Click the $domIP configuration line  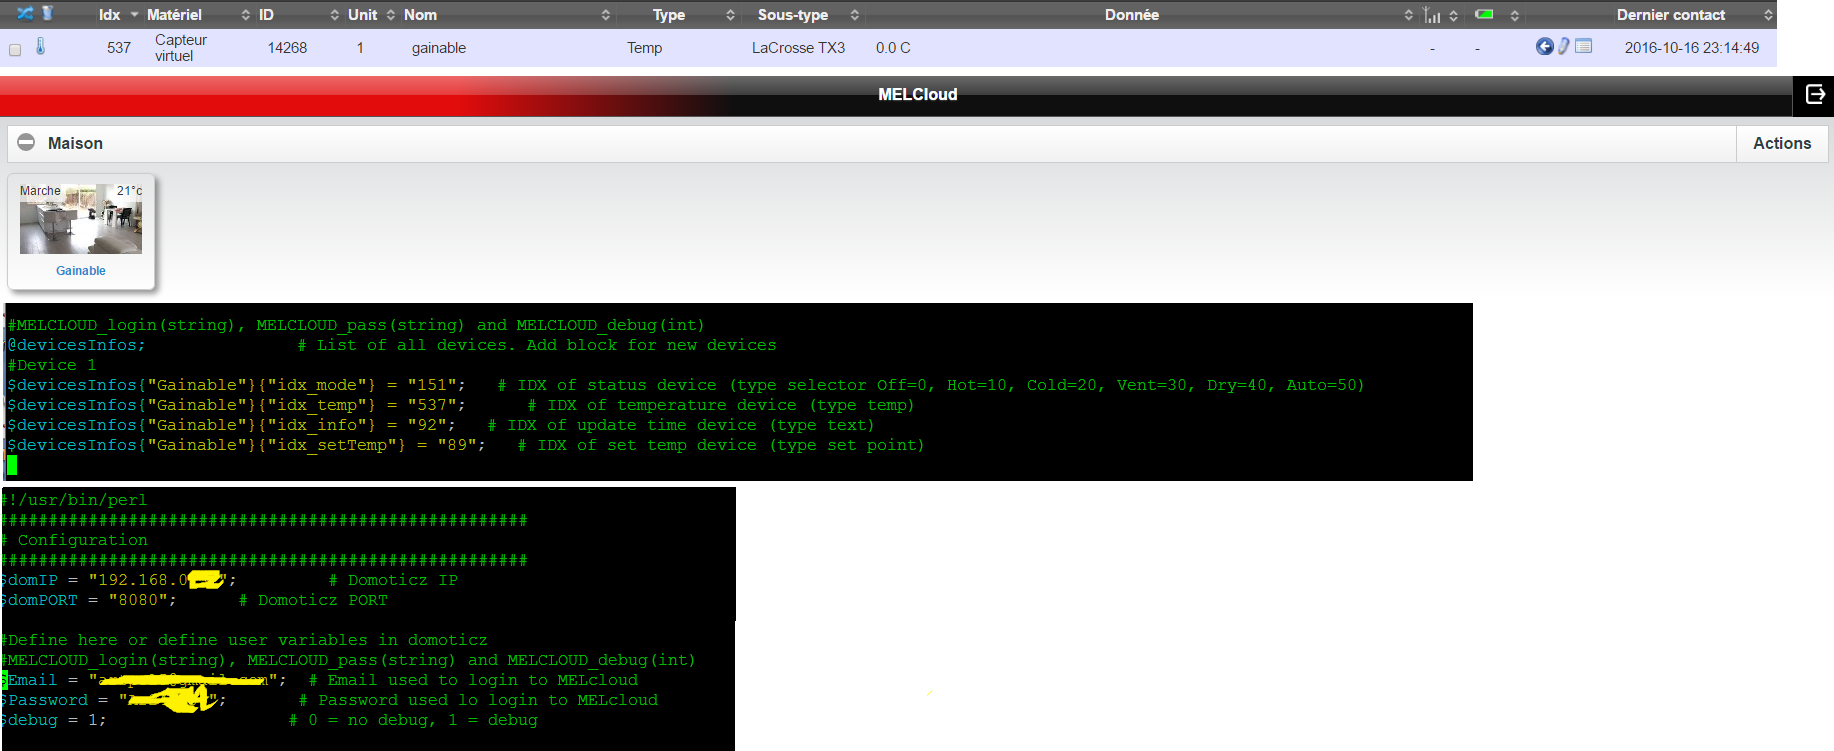229,580
